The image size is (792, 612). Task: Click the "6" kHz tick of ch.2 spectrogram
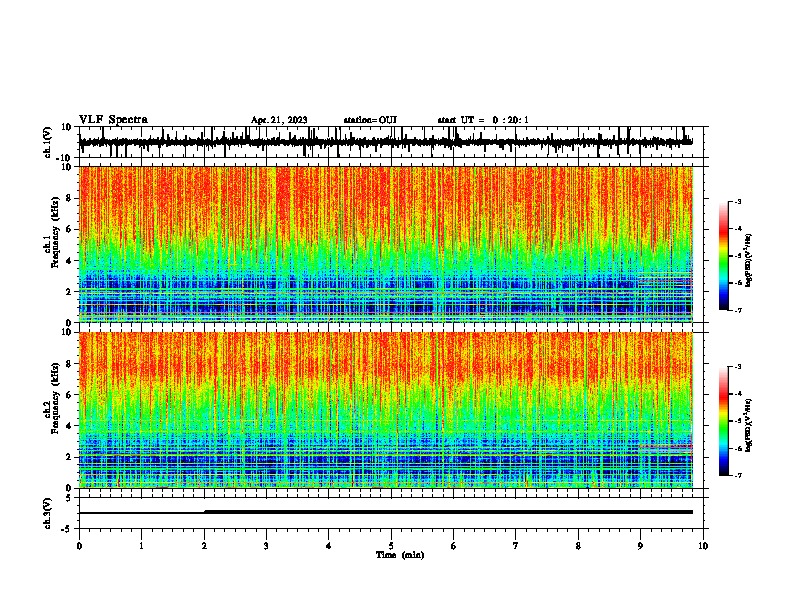(x=69, y=394)
